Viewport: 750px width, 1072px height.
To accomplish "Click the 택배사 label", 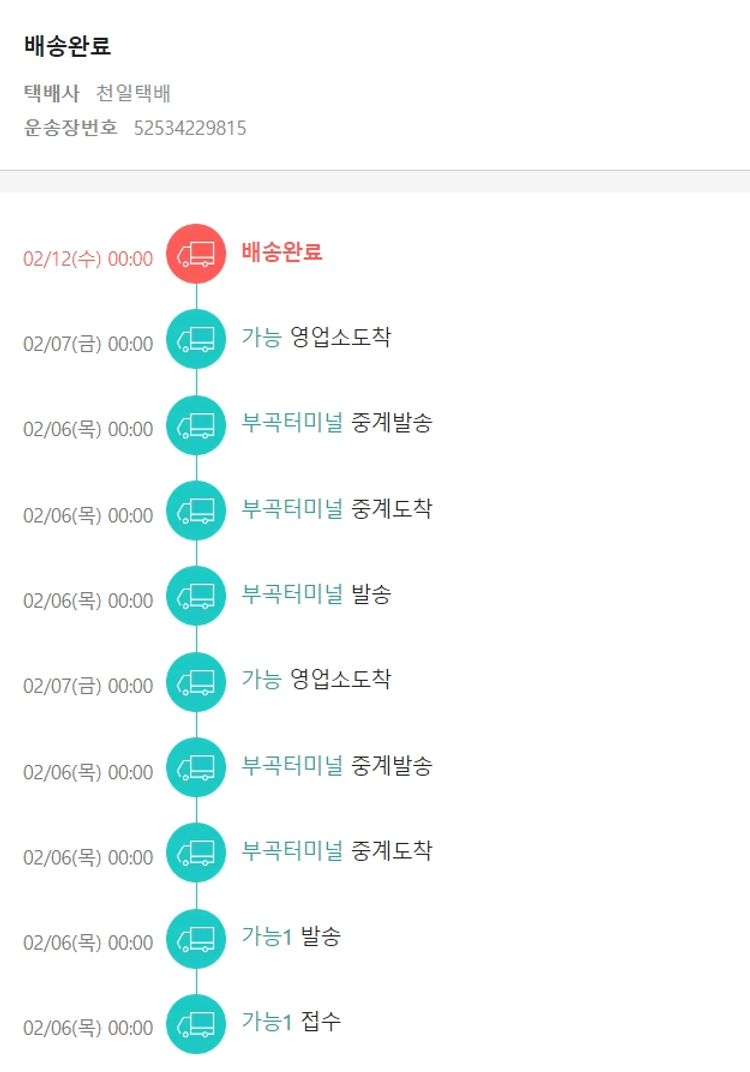I will coord(52,94).
